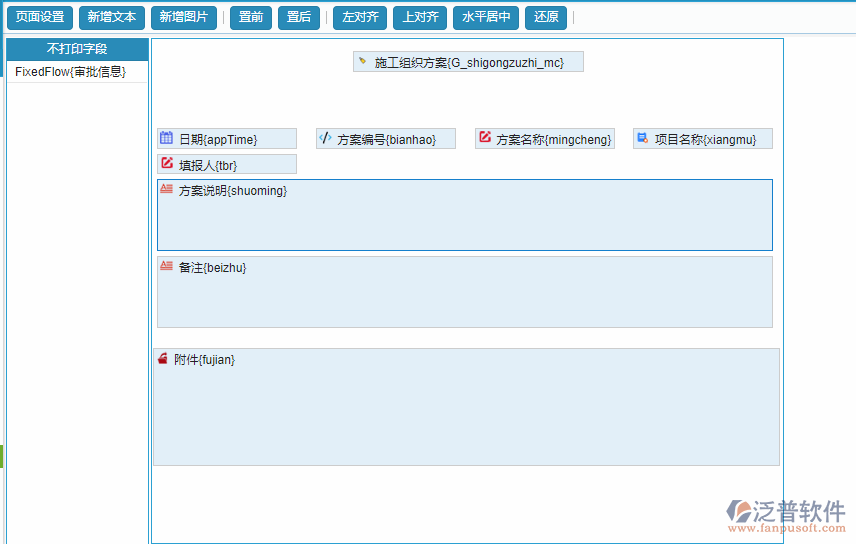The height and width of the screenshot is (544, 856).
Task: Click the 新增文本 button
Action: 111,17
